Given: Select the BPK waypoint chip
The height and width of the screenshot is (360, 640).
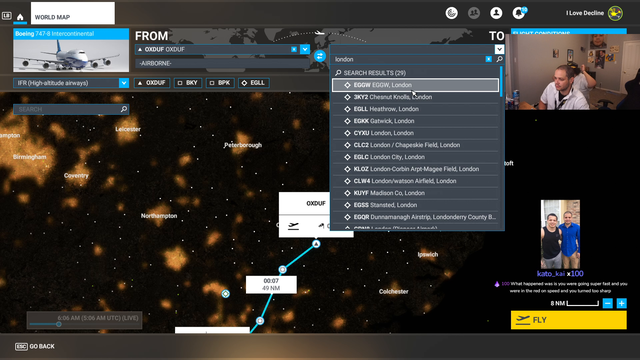Looking at the screenshot, I should click(220, 83).
